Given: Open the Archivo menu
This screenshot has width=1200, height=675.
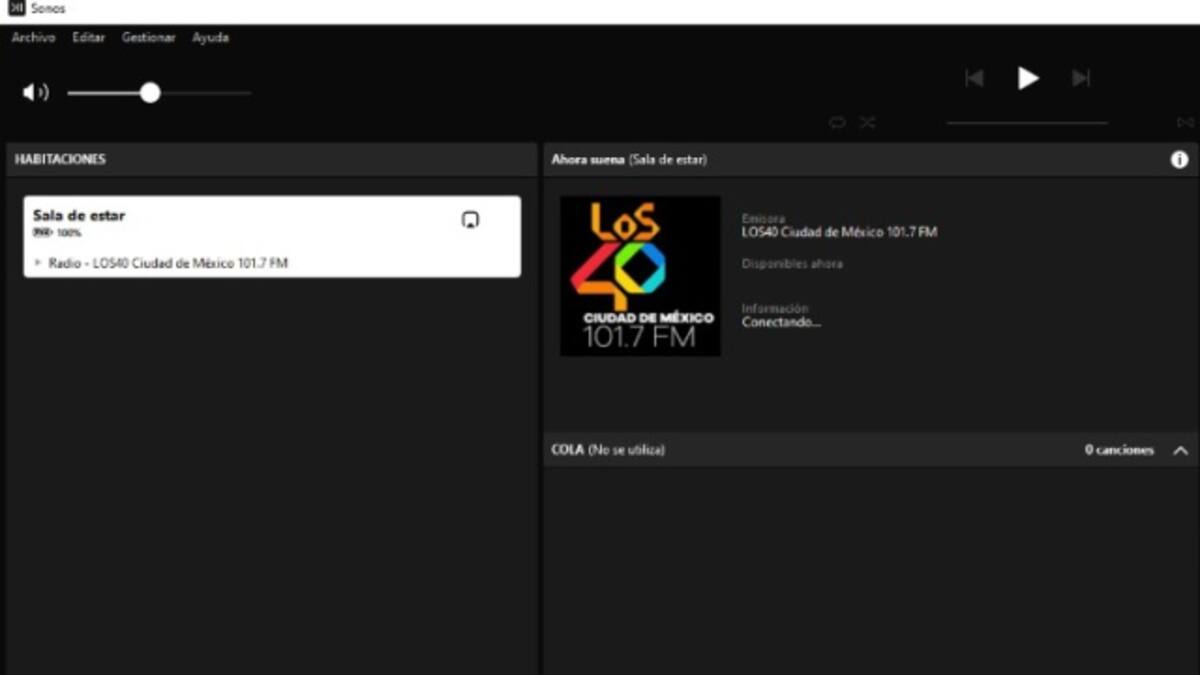Looking at the screenshot, I should [x=33, y=37].
